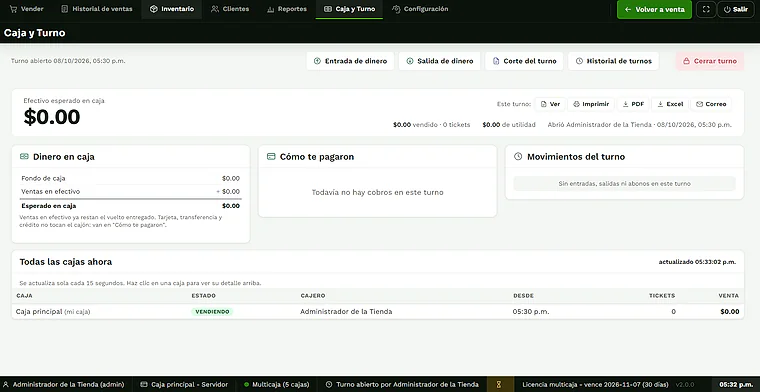Click Administrador de la Tienda cashier cell
Screen dimensions: 760x392
point(346,312)
